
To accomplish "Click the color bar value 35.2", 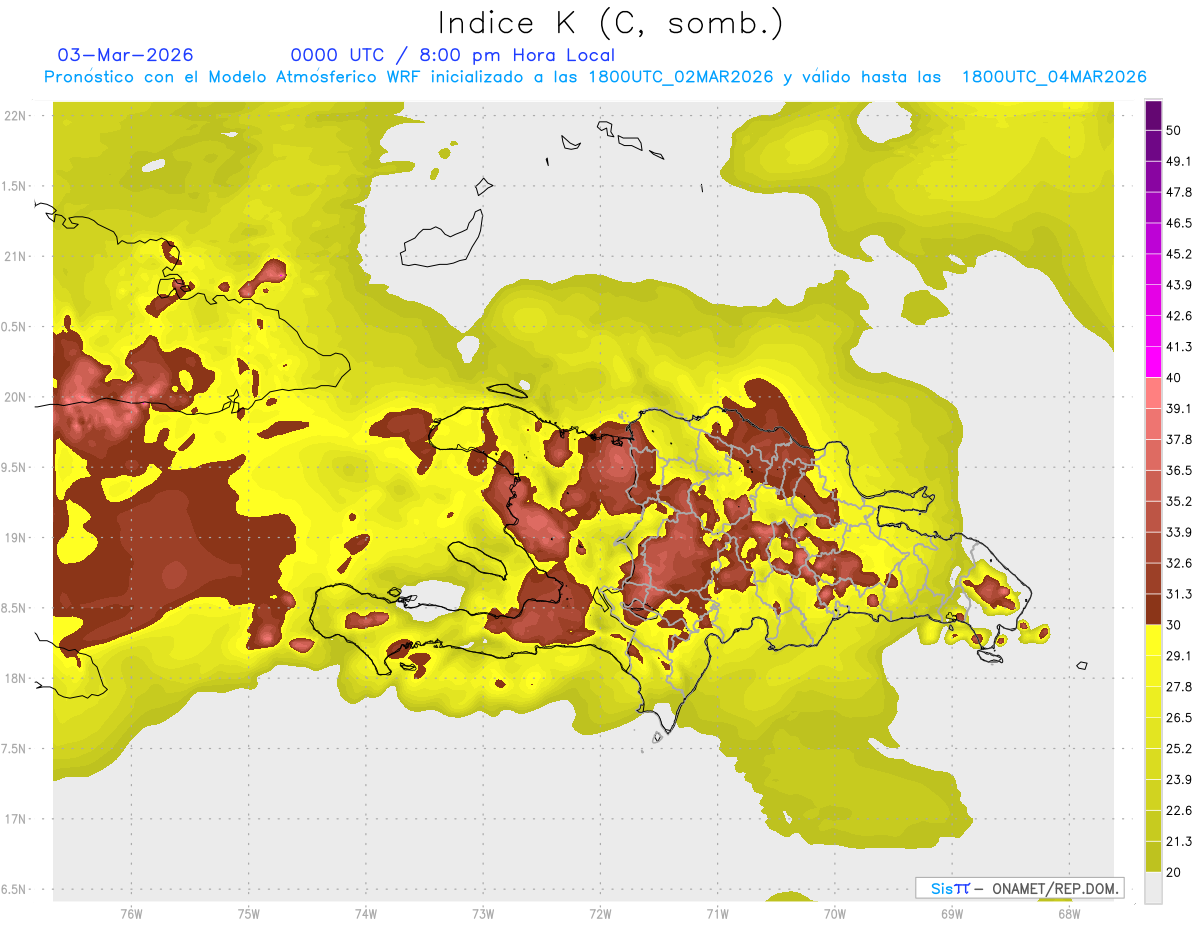I will coord(1179,501).
